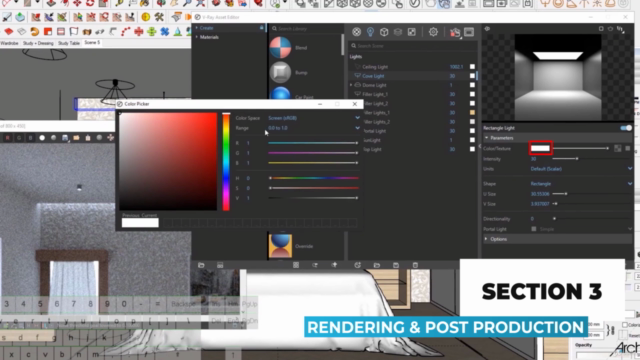Select the Lights lightbulb category icon
This screenshot has height=360, width=640.
coord(370,32)
